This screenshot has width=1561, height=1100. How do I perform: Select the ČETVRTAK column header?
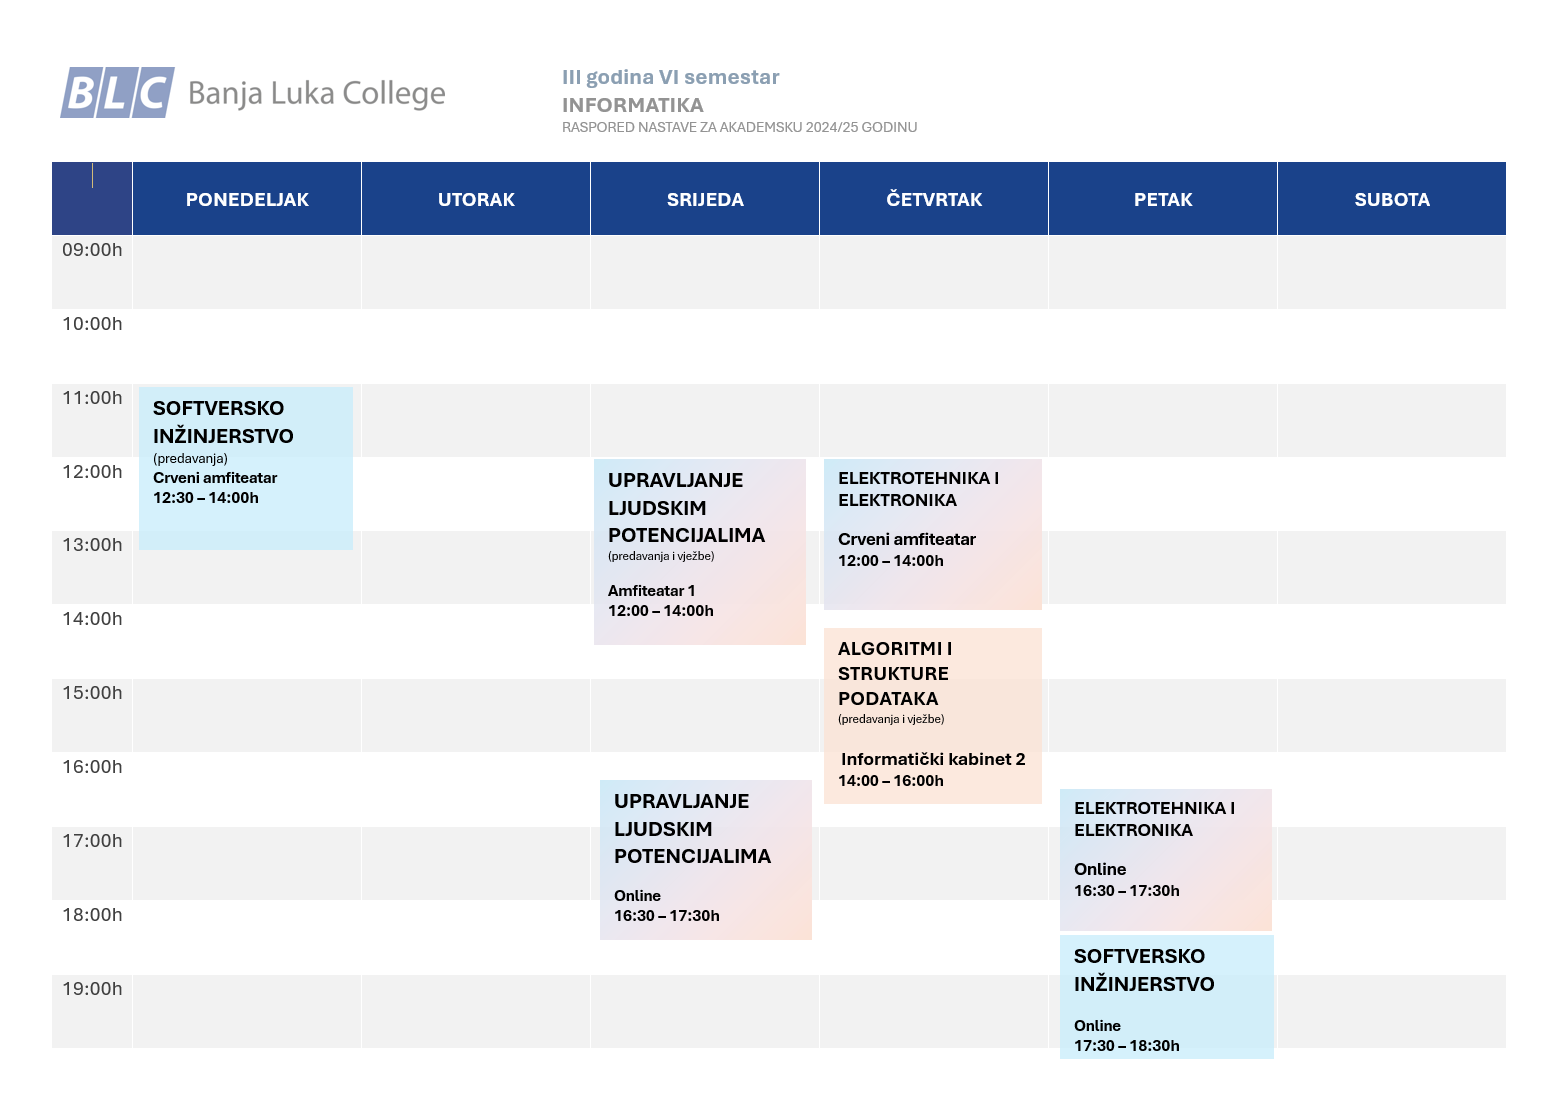pyautogui.click(x=934, y=199)
